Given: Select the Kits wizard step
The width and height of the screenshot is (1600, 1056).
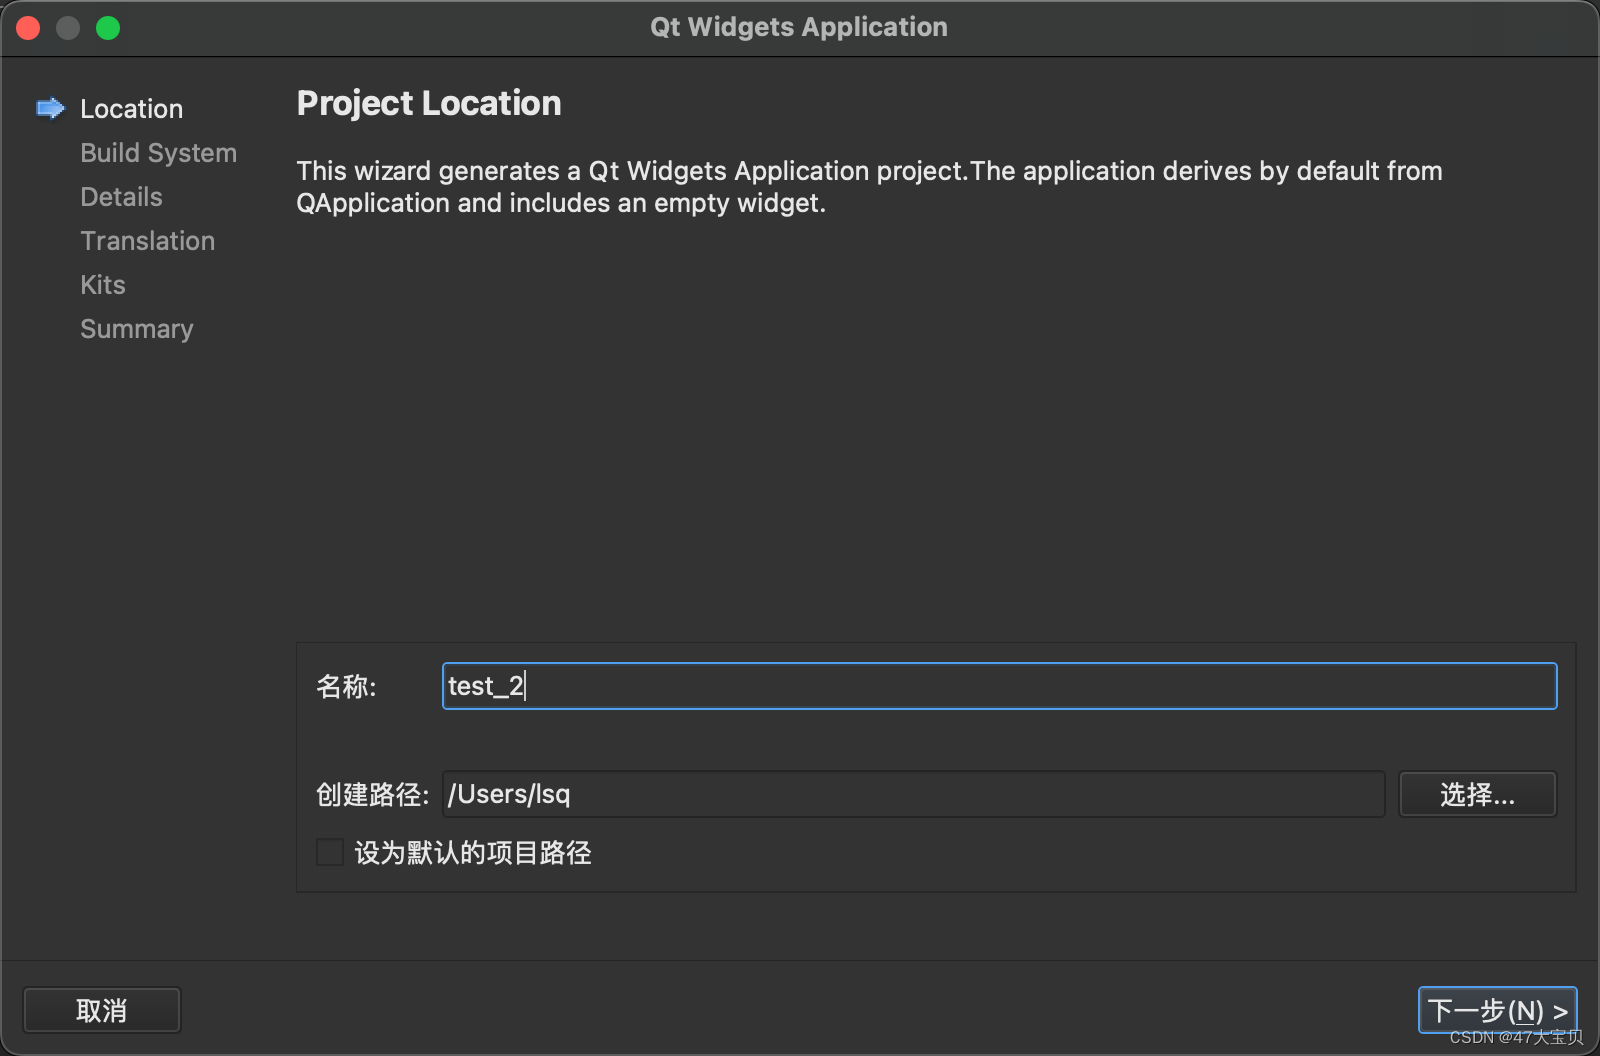Looking at the screenshot, I should coord(103,285).
